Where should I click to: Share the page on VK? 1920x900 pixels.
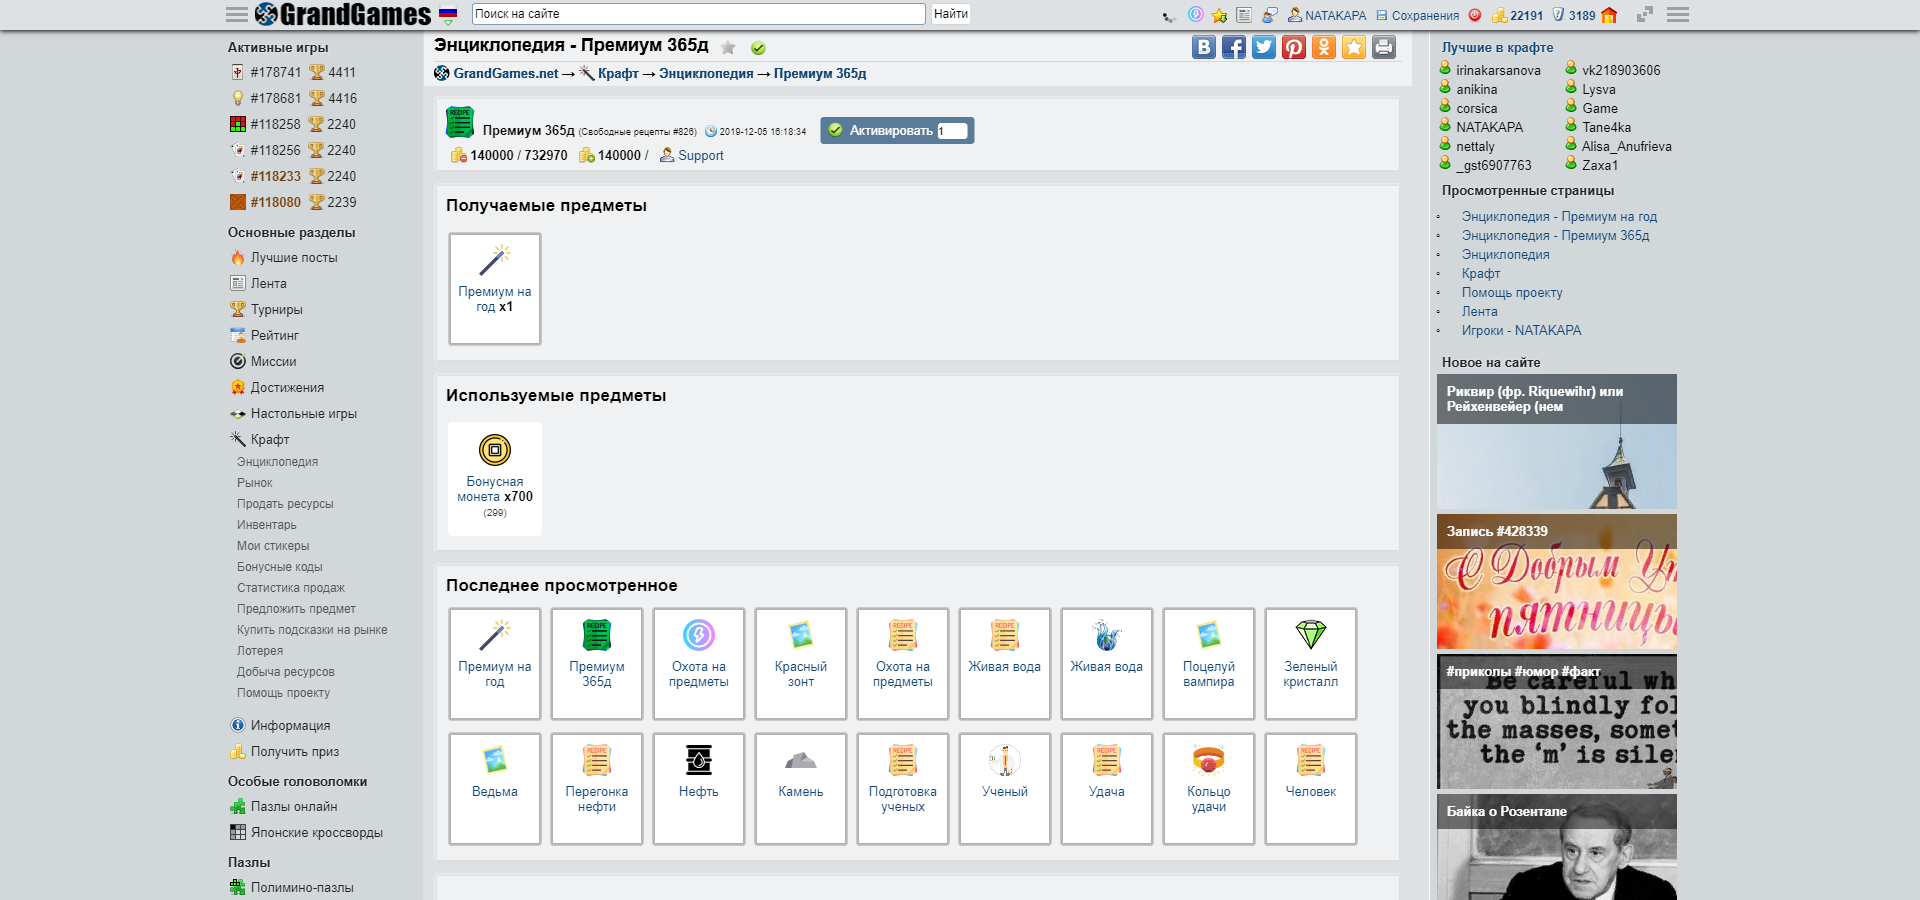pos(1204,47)
